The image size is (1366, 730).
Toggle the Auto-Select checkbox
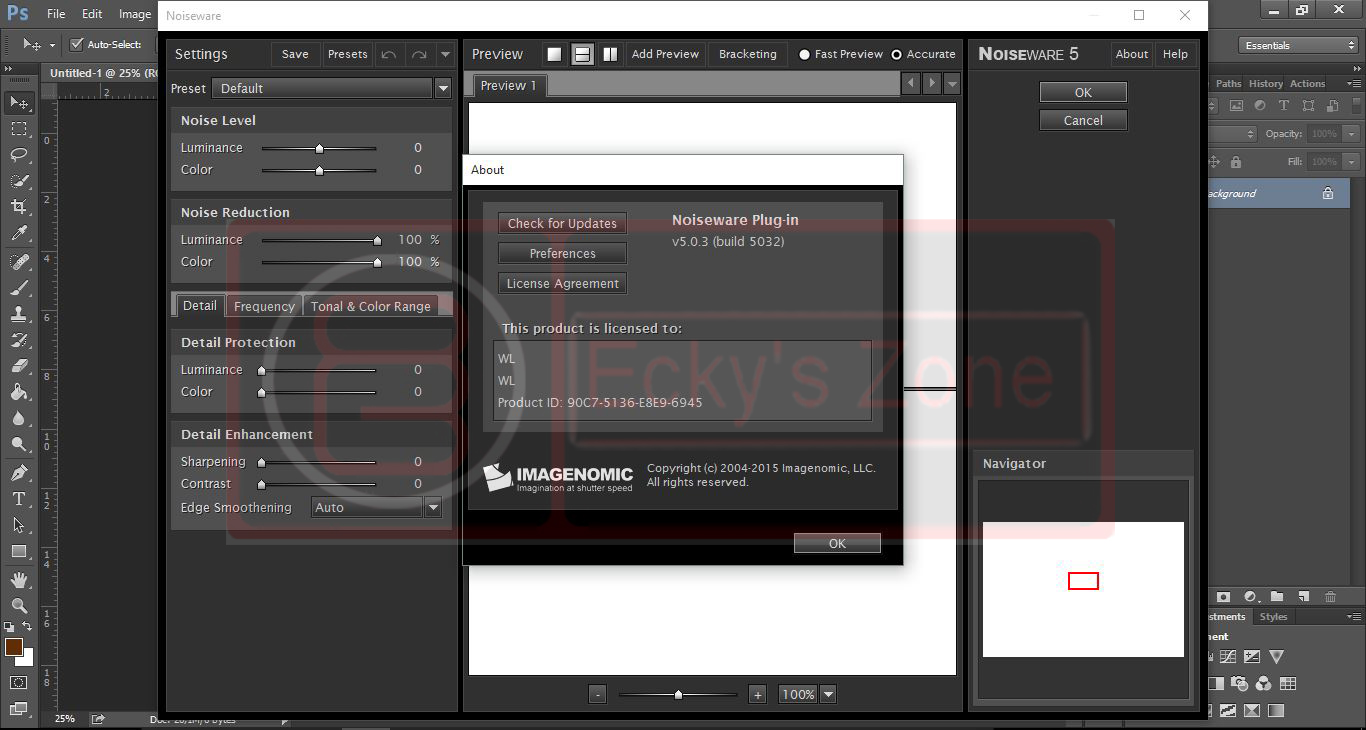(x=77, y=44)
